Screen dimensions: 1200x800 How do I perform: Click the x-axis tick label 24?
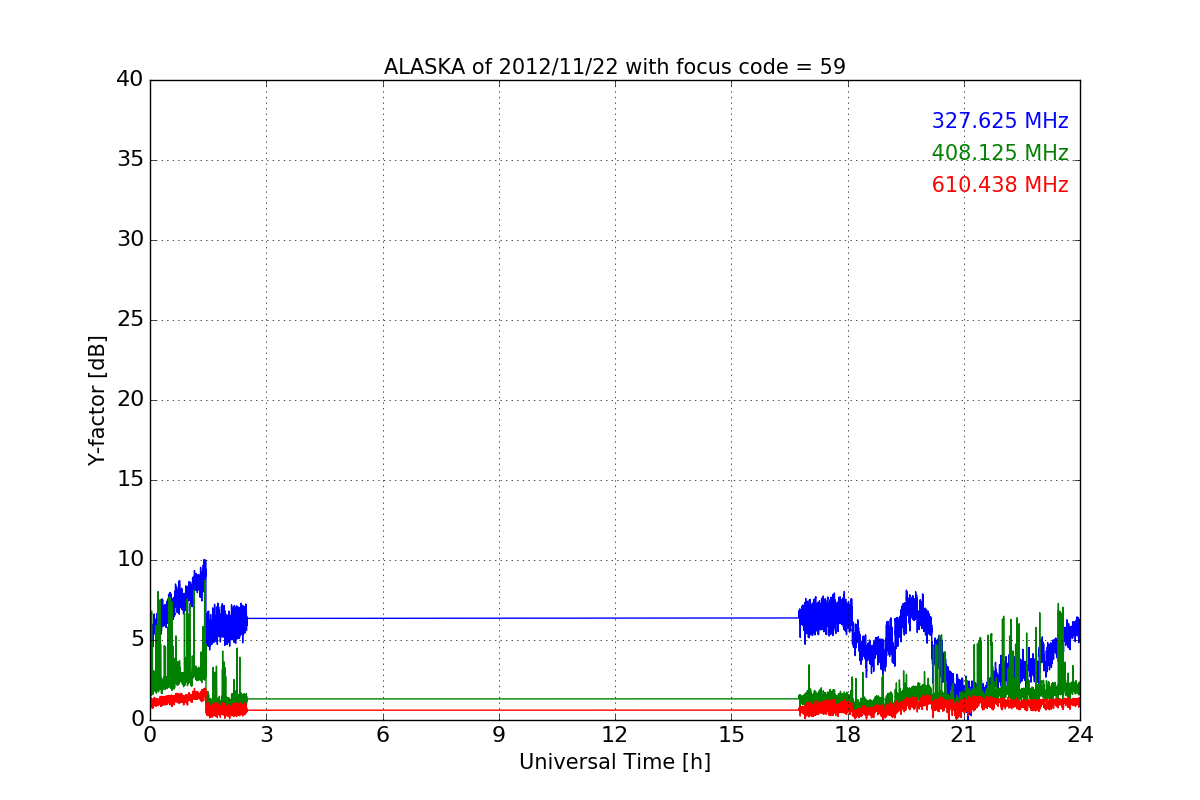pos(1080,734)
